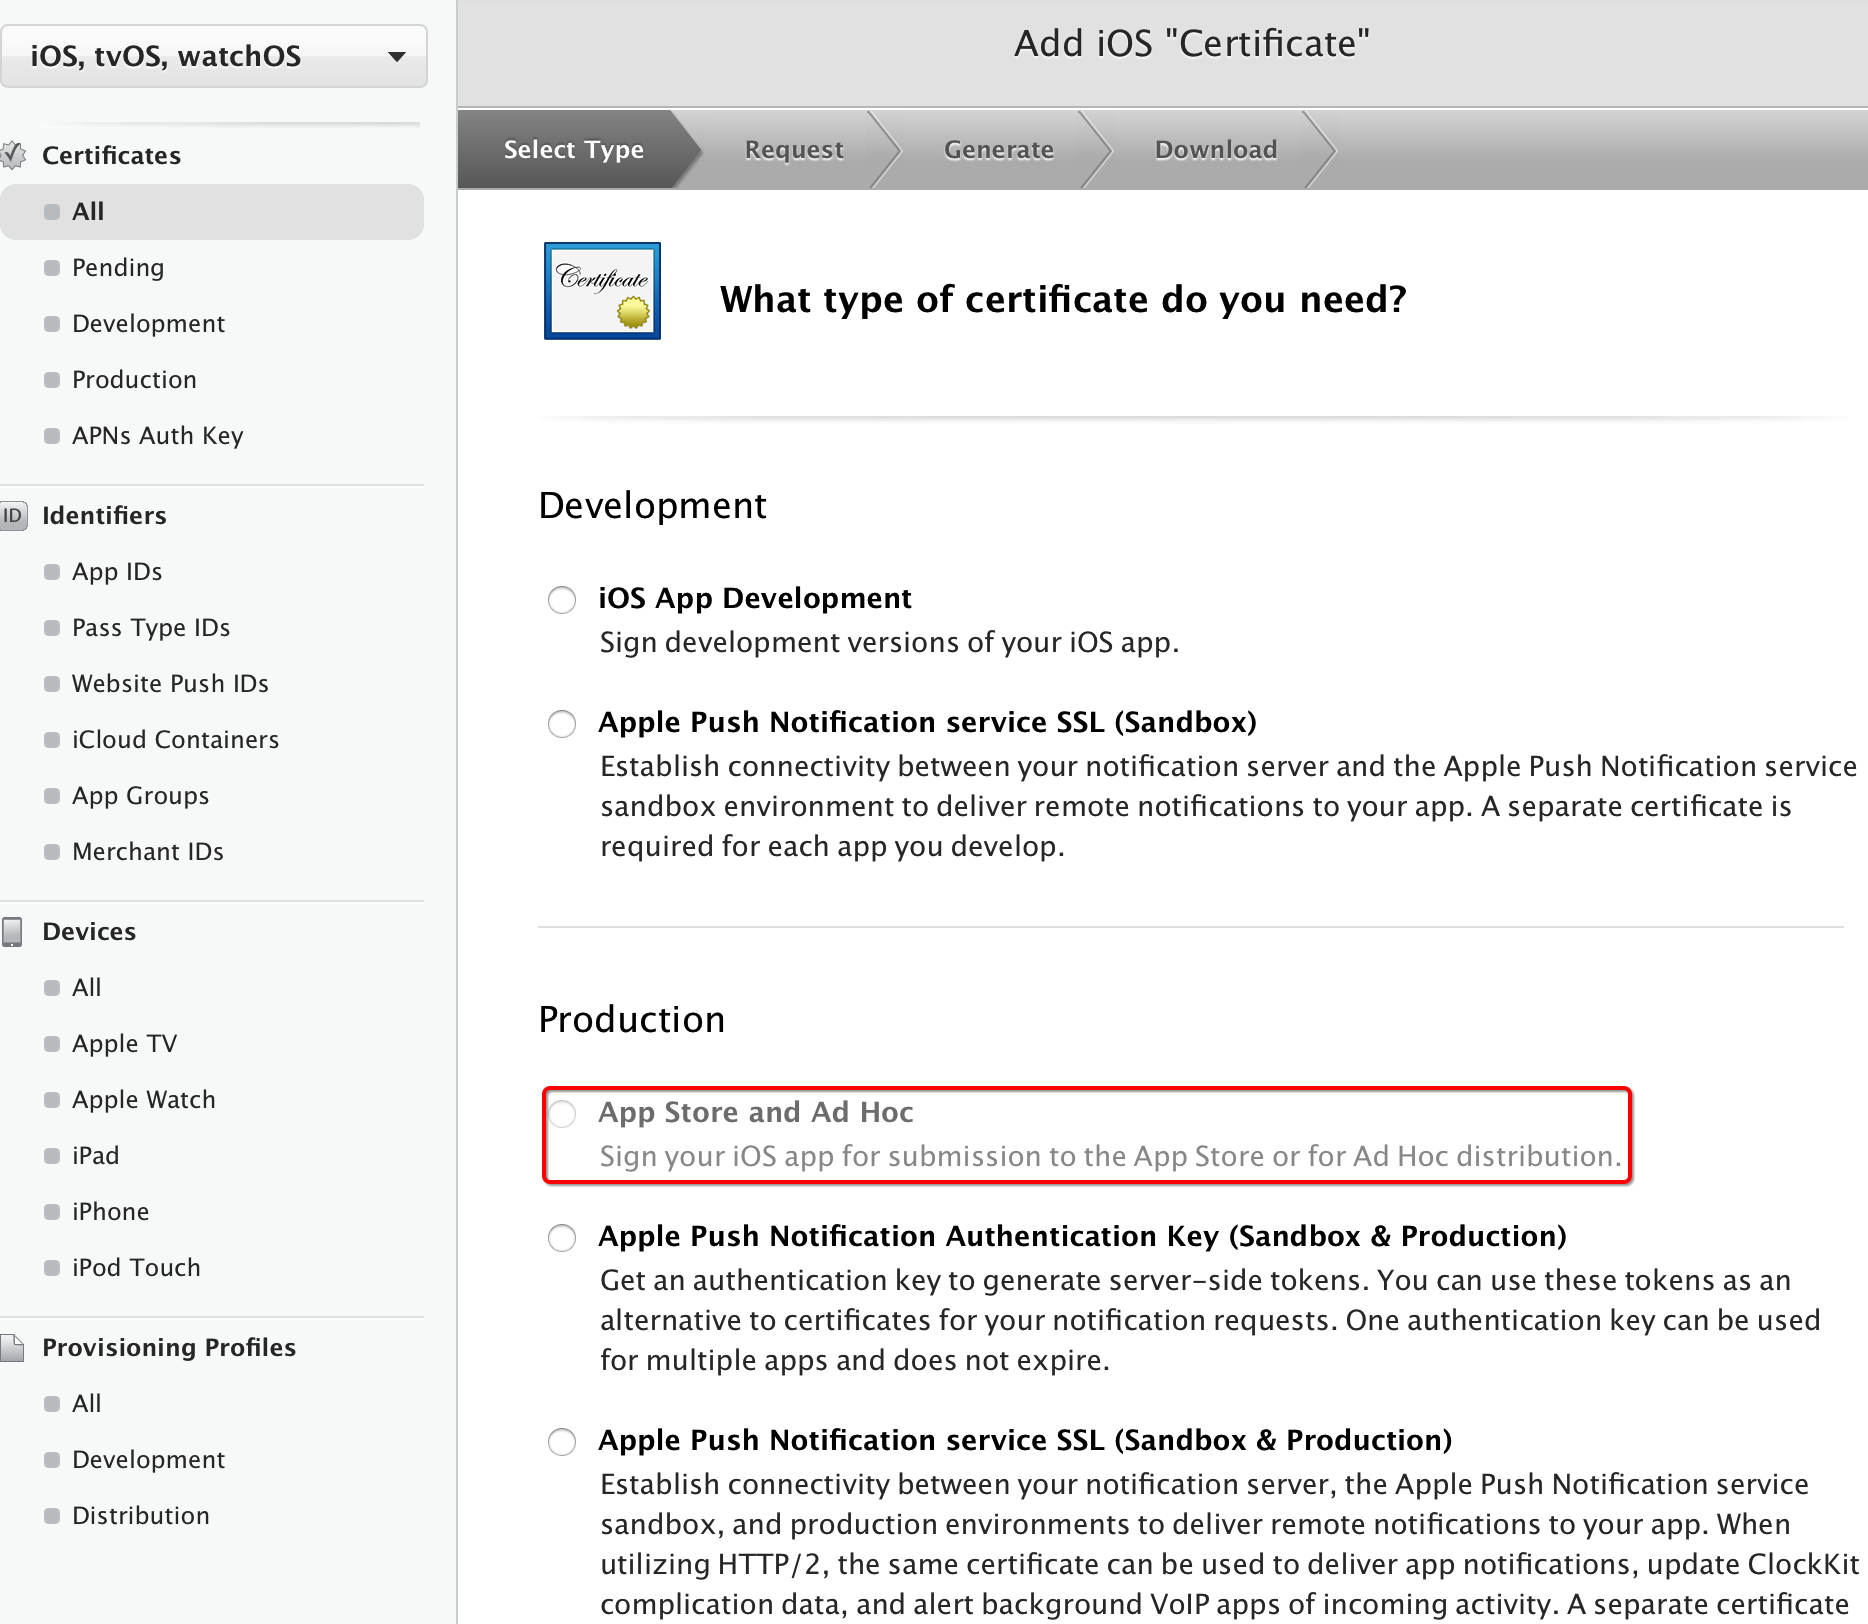Open iCloud Containers
The height and width of the screenshot is (1624, 1868).
175,739
